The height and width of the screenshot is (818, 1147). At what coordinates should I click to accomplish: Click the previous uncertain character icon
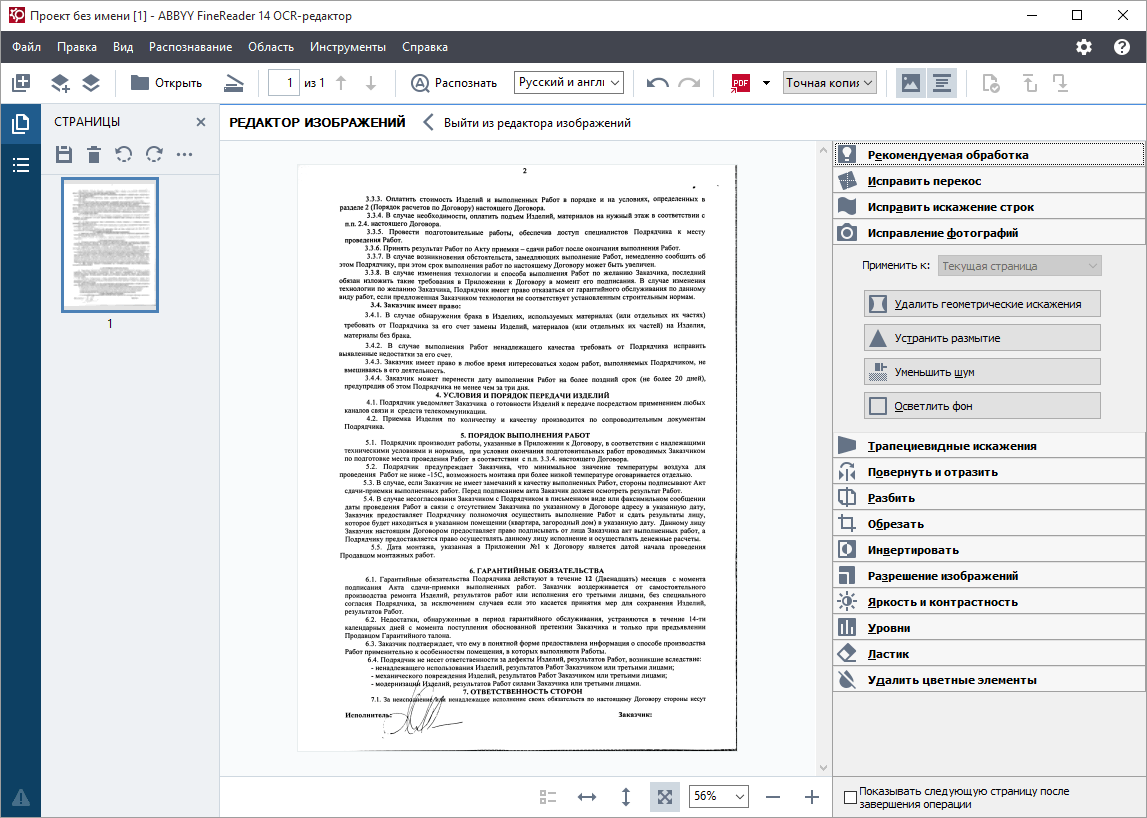1030,83
